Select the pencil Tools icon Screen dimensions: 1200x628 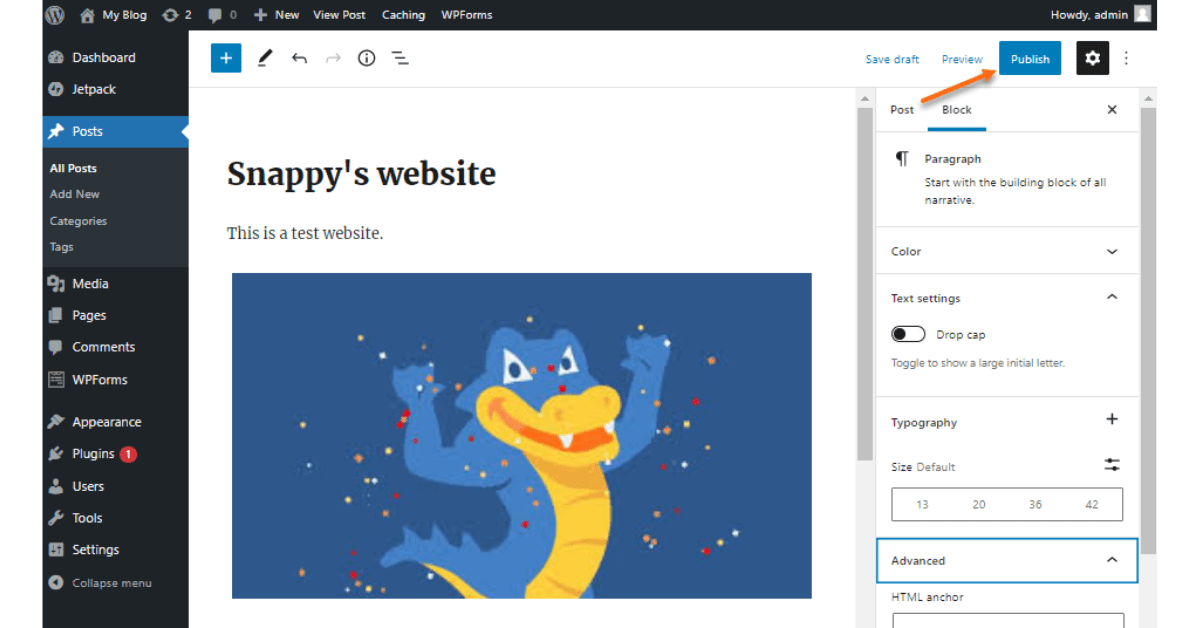coord(264,58)
